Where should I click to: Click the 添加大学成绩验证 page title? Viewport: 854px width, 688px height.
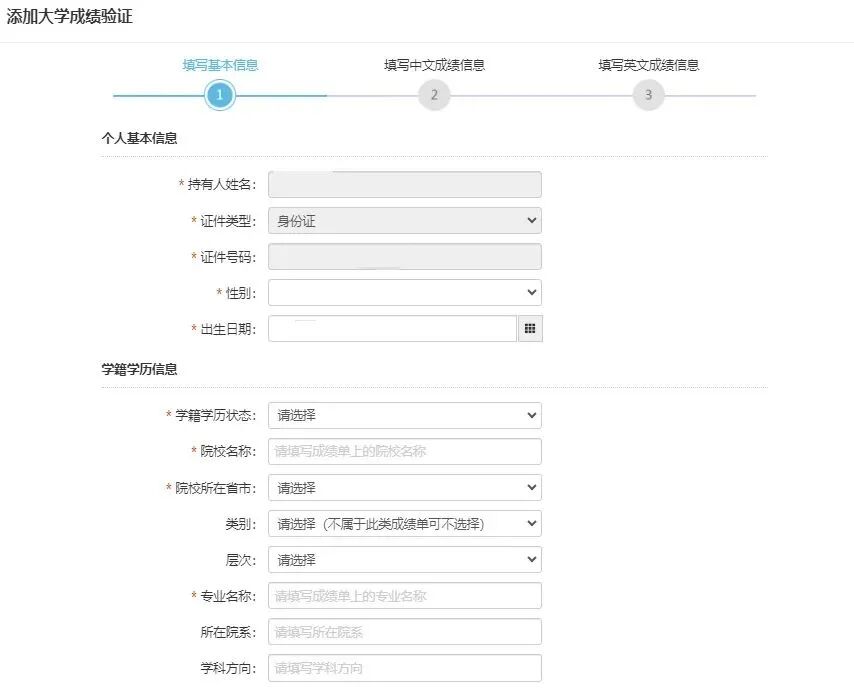70,16
